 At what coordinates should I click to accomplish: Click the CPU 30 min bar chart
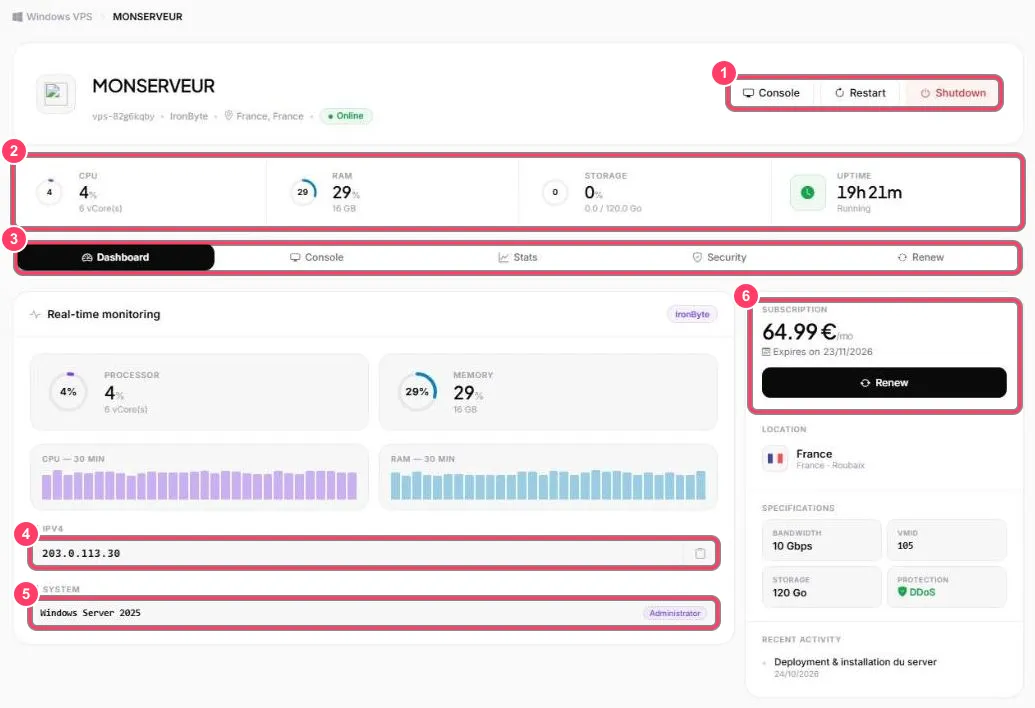click(199, 485)
